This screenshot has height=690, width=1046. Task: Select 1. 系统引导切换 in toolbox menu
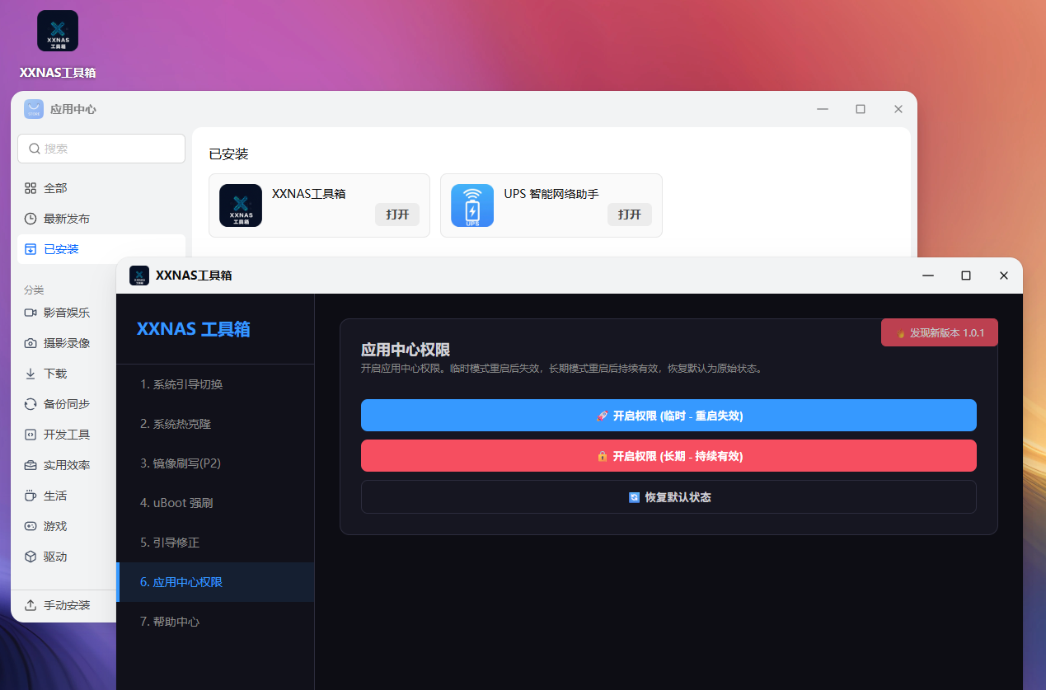coord(181,384)
